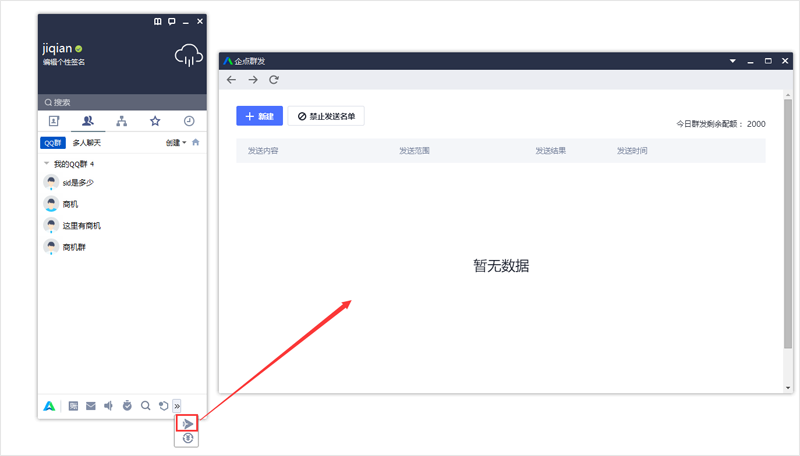Click the blue 新建 button
The image size is (800, 456).
pyautogui.click(x=259, y=116)
